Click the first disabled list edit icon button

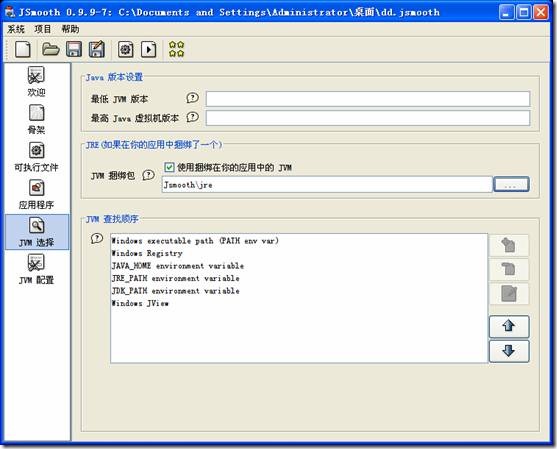tap(509, 245)
